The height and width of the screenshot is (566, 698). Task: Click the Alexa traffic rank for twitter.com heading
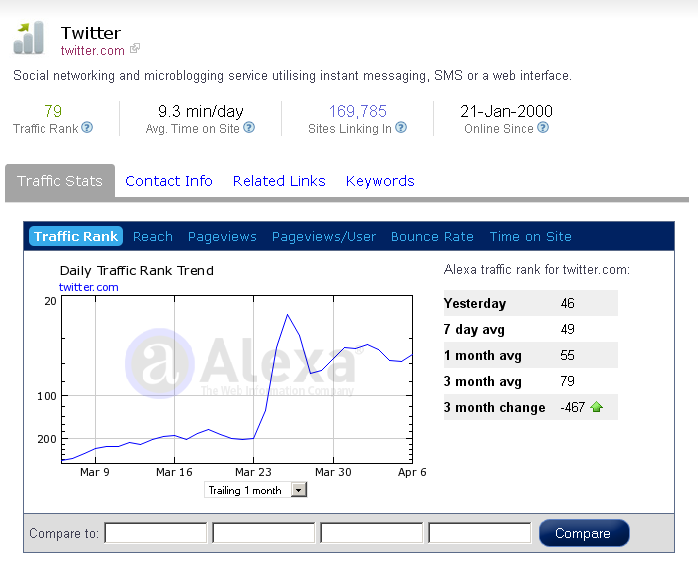pos(537,269)
